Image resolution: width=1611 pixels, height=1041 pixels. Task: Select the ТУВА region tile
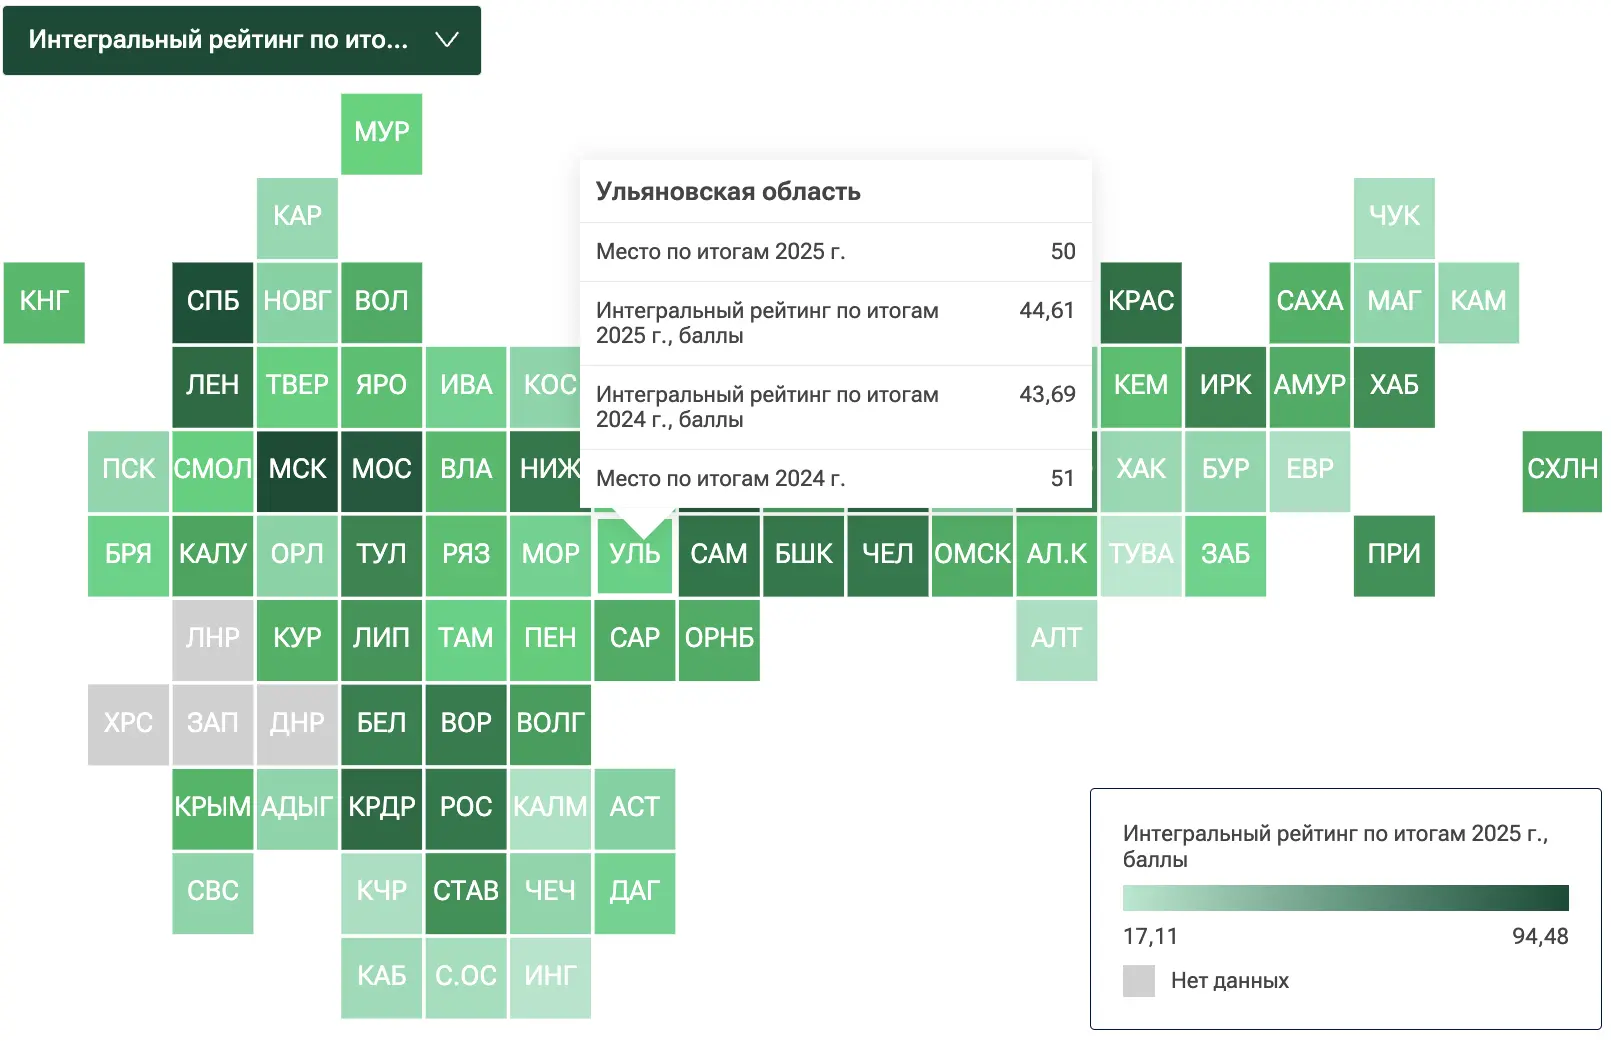tap(1141, 556)
